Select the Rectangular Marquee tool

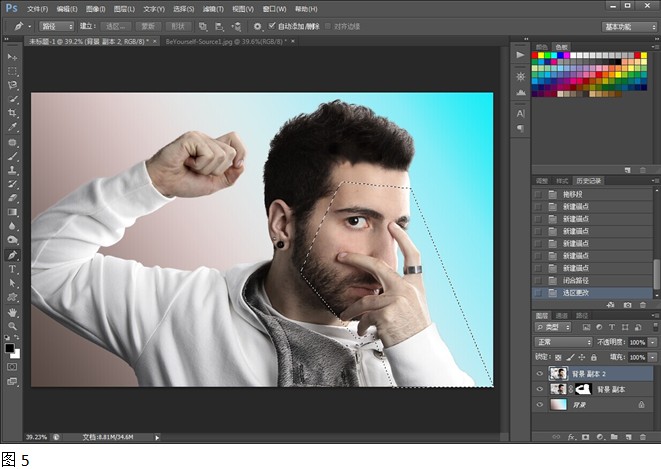pos(12,71)
